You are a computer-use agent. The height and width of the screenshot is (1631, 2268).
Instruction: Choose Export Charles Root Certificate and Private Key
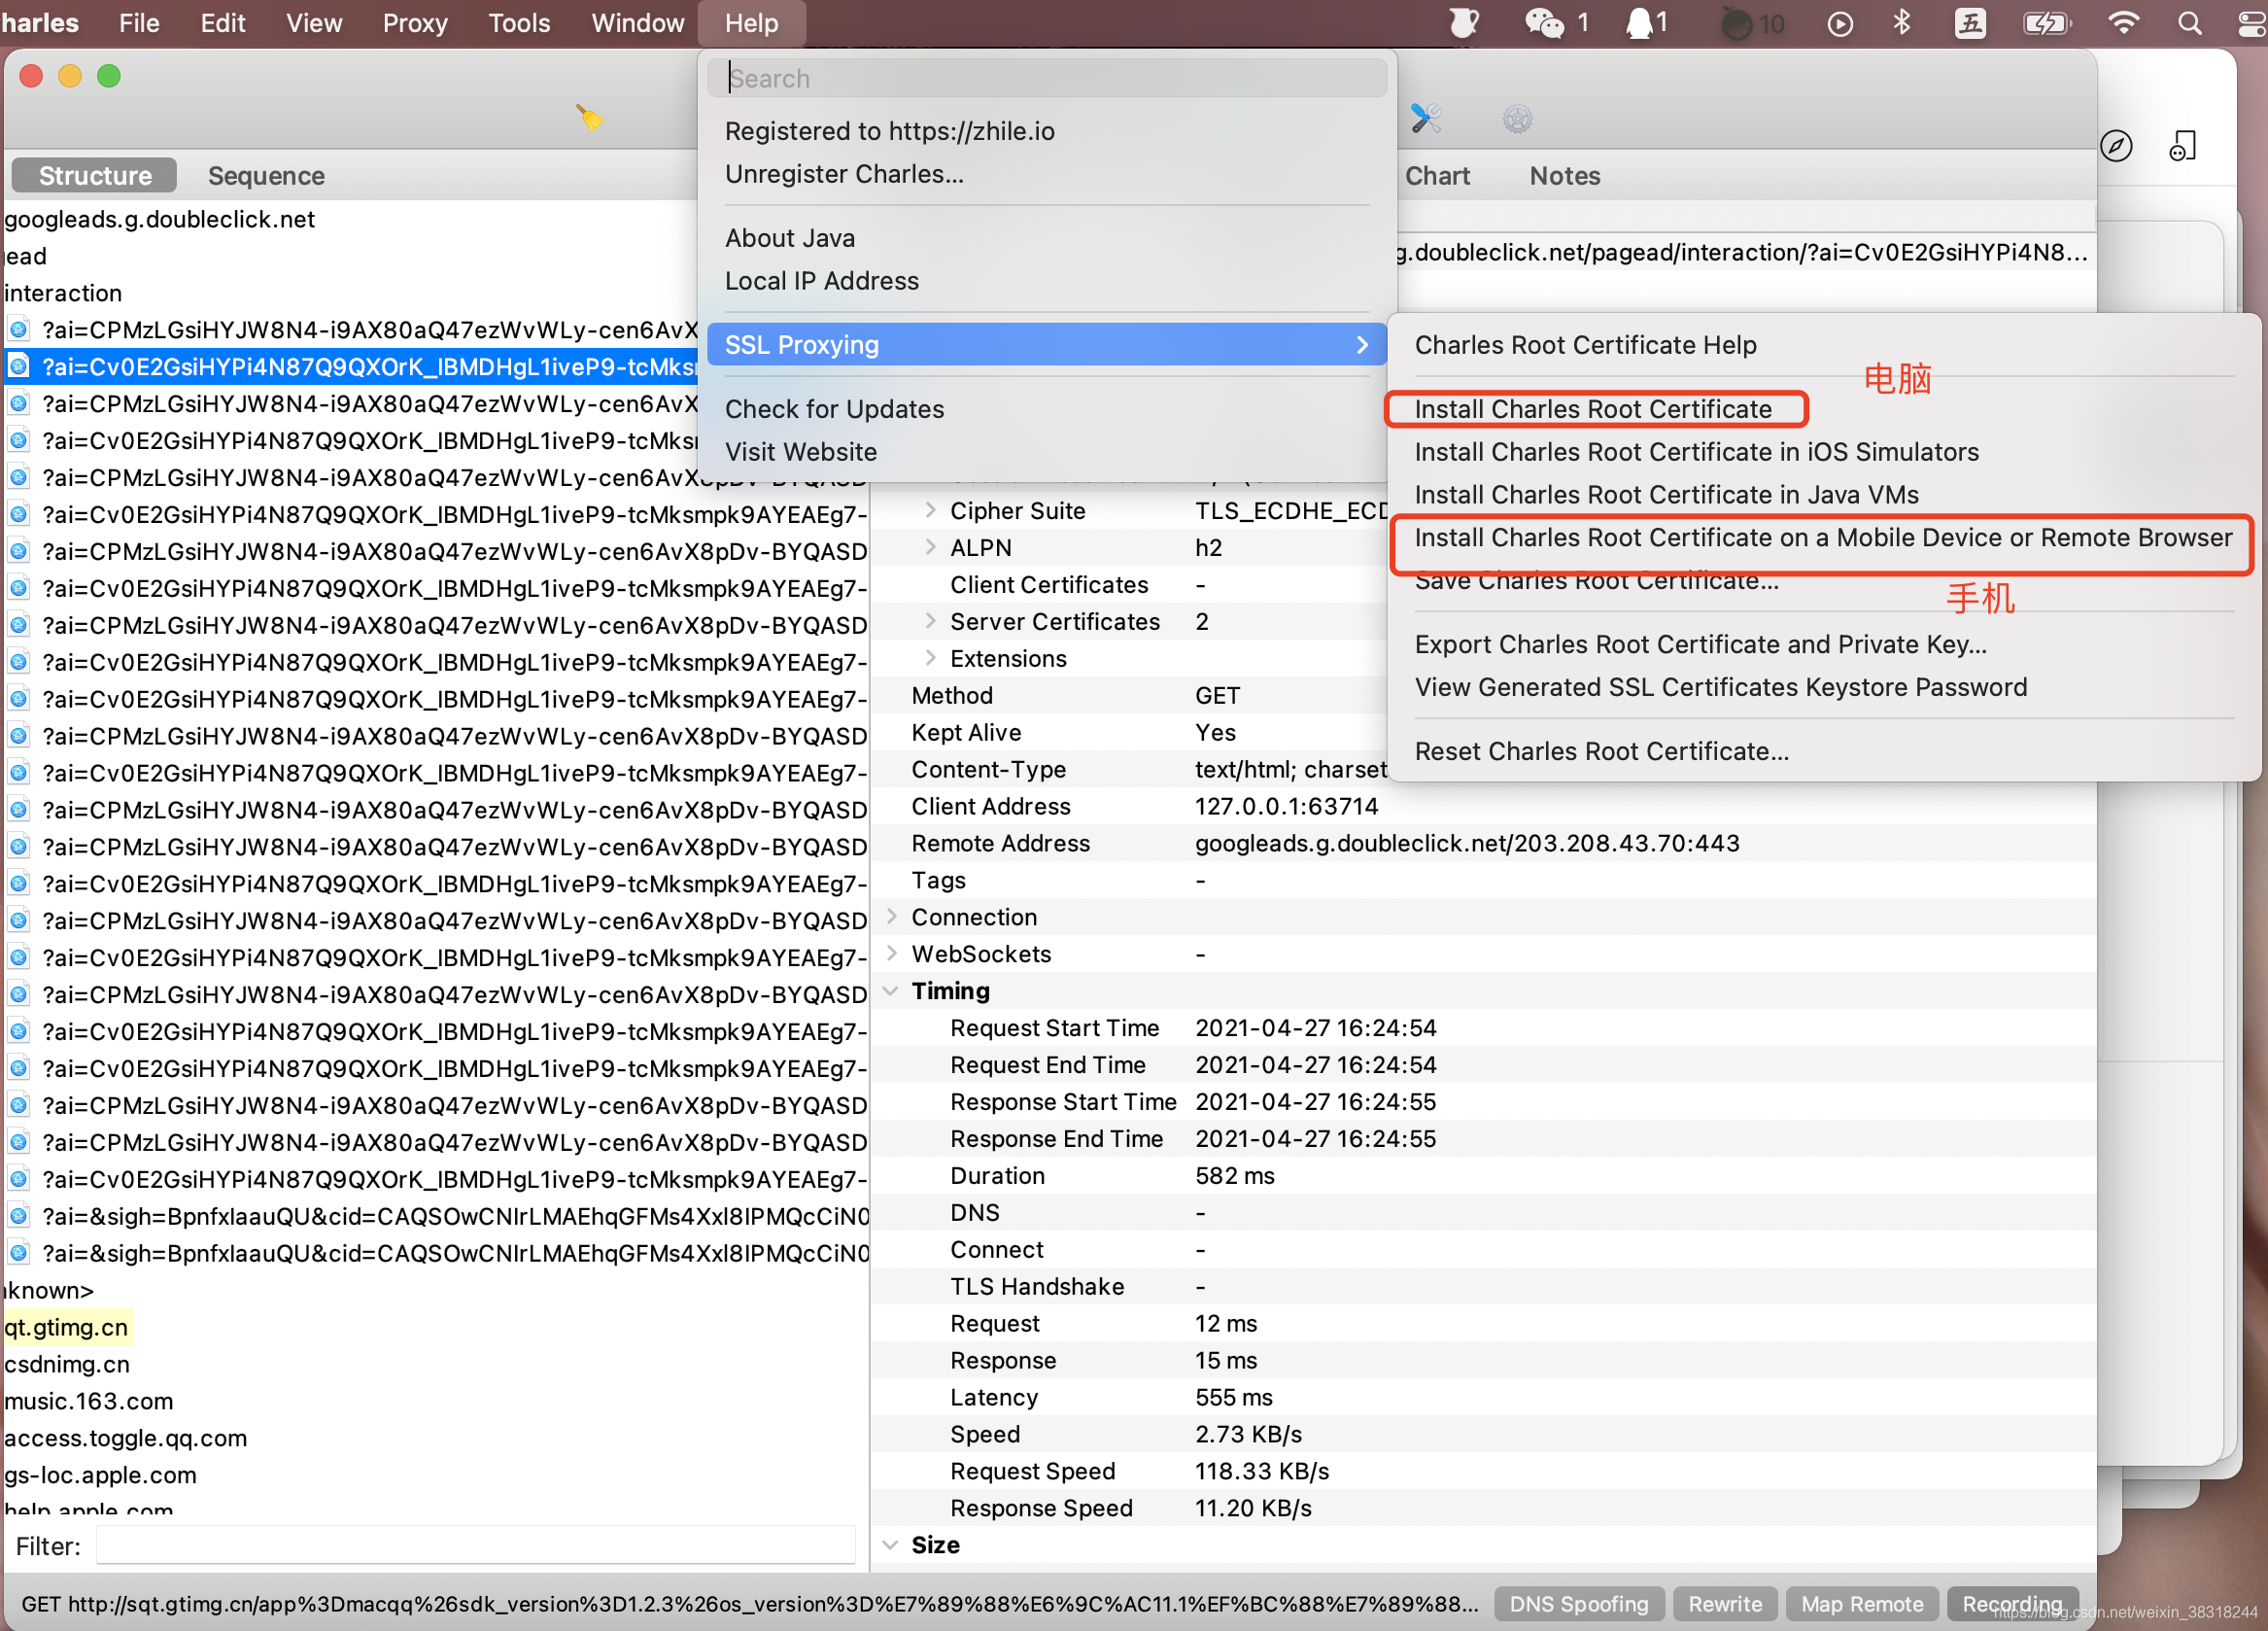click(1700, 644)
